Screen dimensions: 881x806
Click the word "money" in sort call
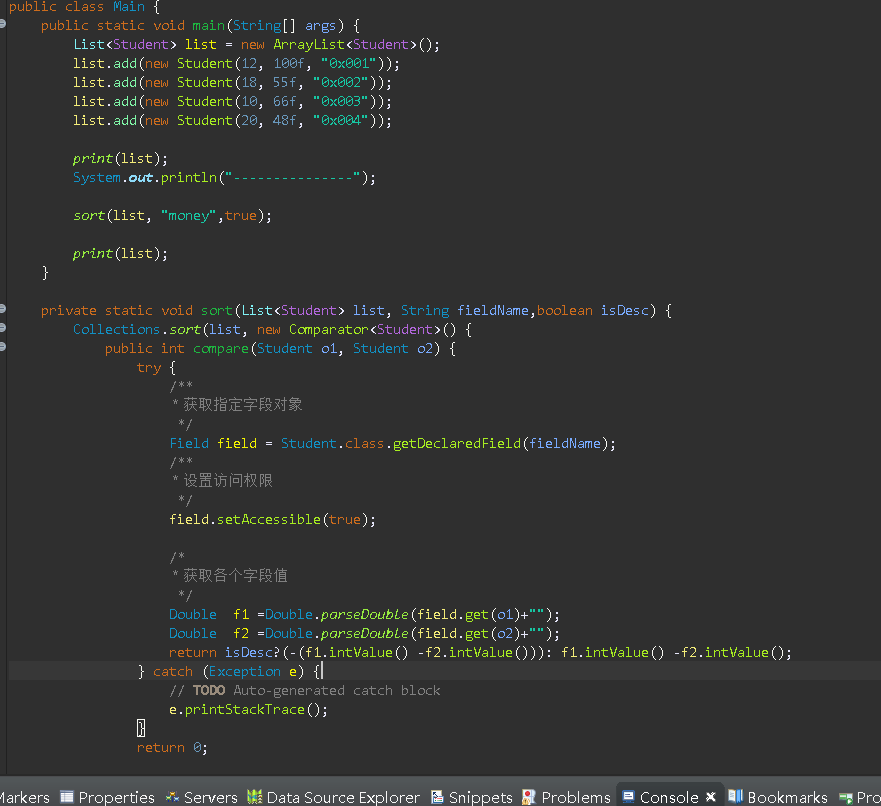191,215
